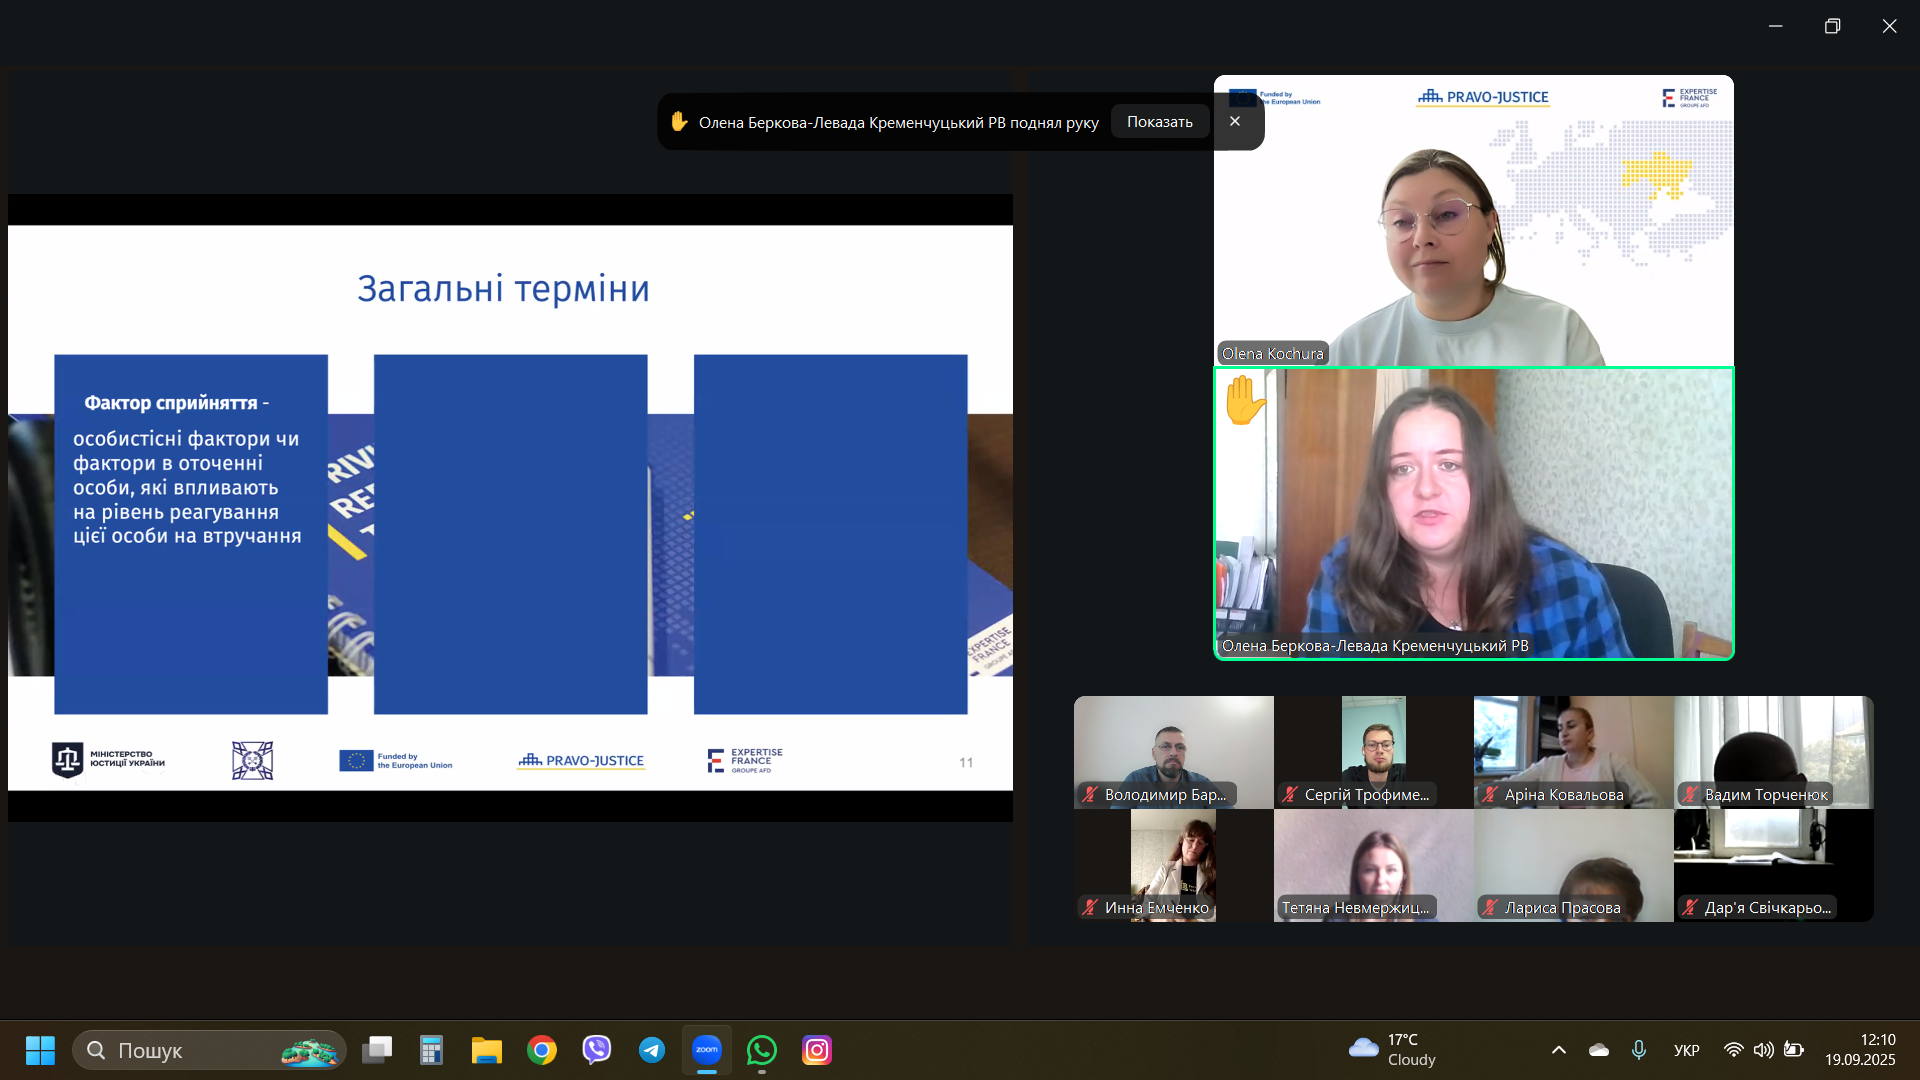
Task: Open Viber from the taskbar
Action: click(x=597, y=1050)
